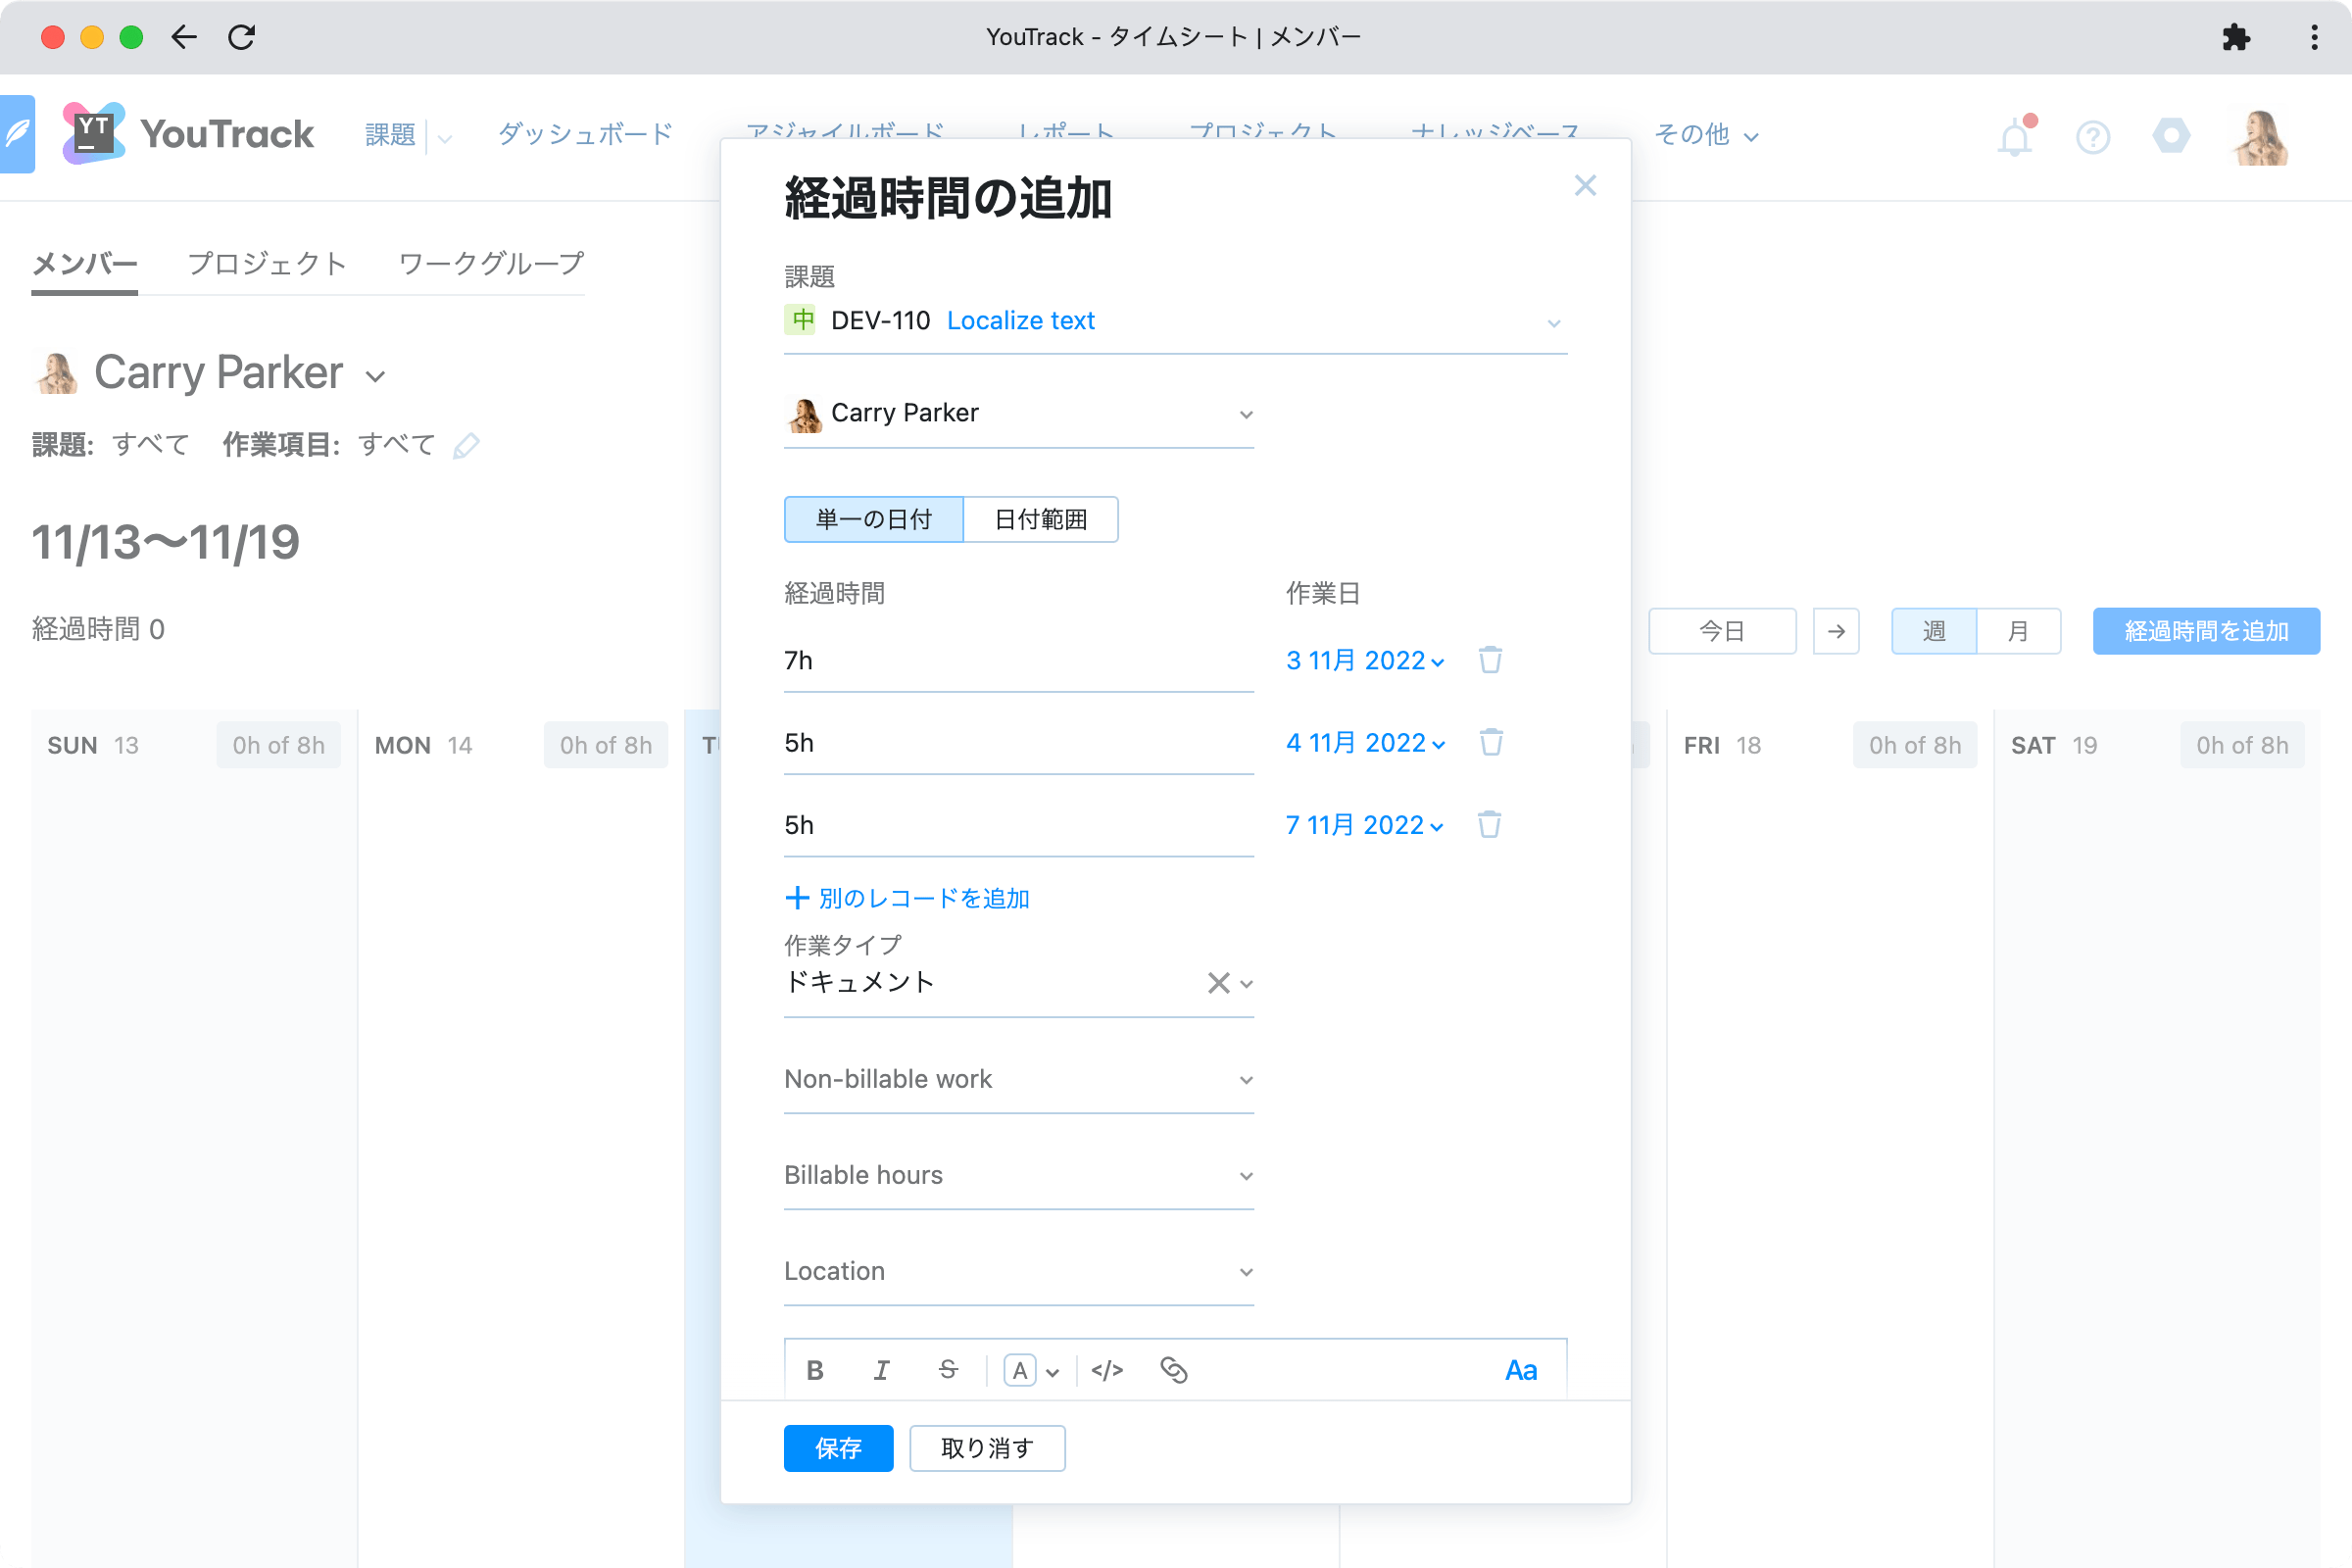Switch to the プロジェクト tab
This screenshot has width=2352, height=1568.
[x=266, y=263]
